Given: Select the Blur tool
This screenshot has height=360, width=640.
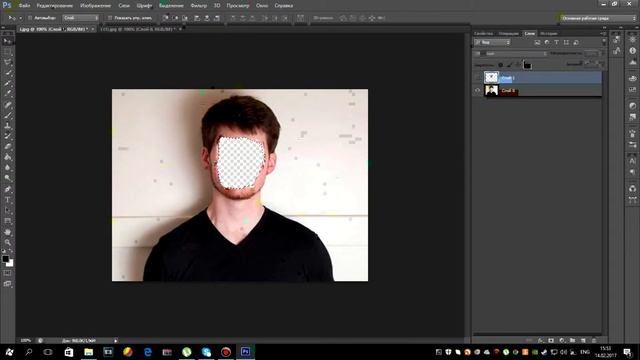Looking at the screenshot, I should [7, 168].
